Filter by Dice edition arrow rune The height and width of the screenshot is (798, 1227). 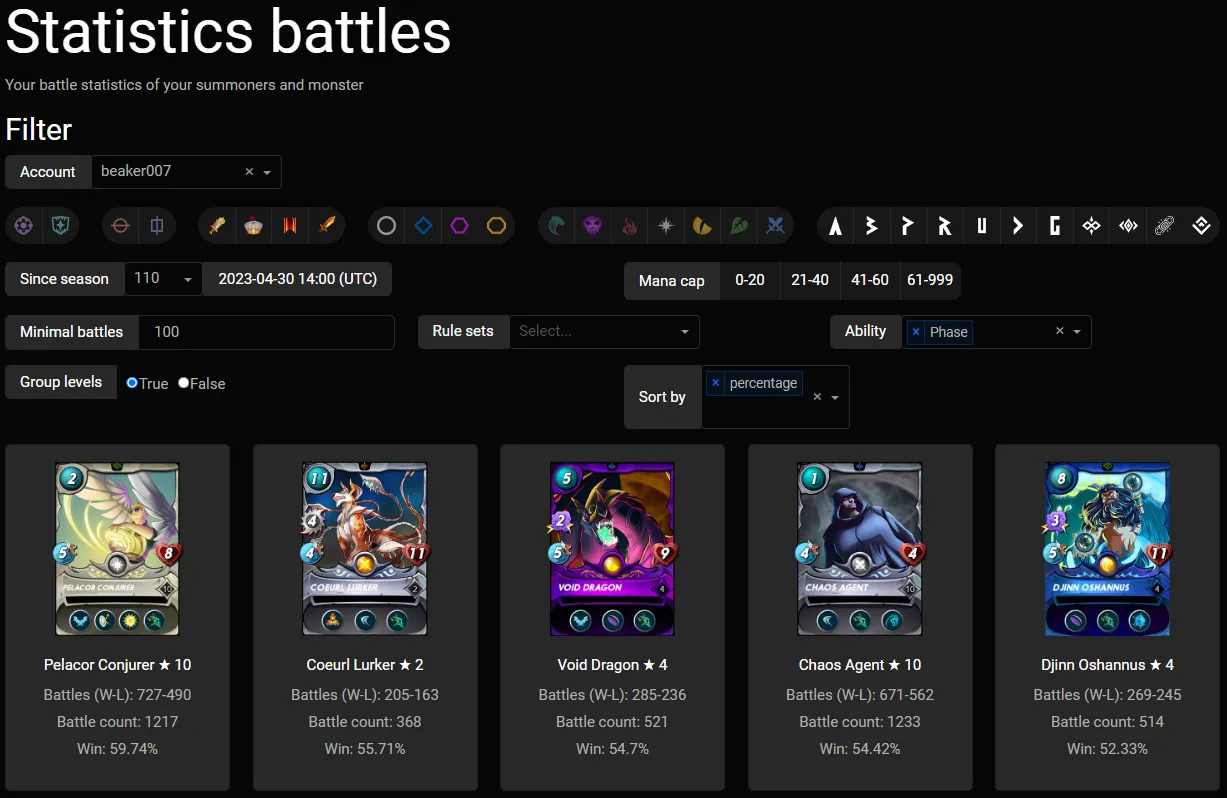pos(1018,226)
